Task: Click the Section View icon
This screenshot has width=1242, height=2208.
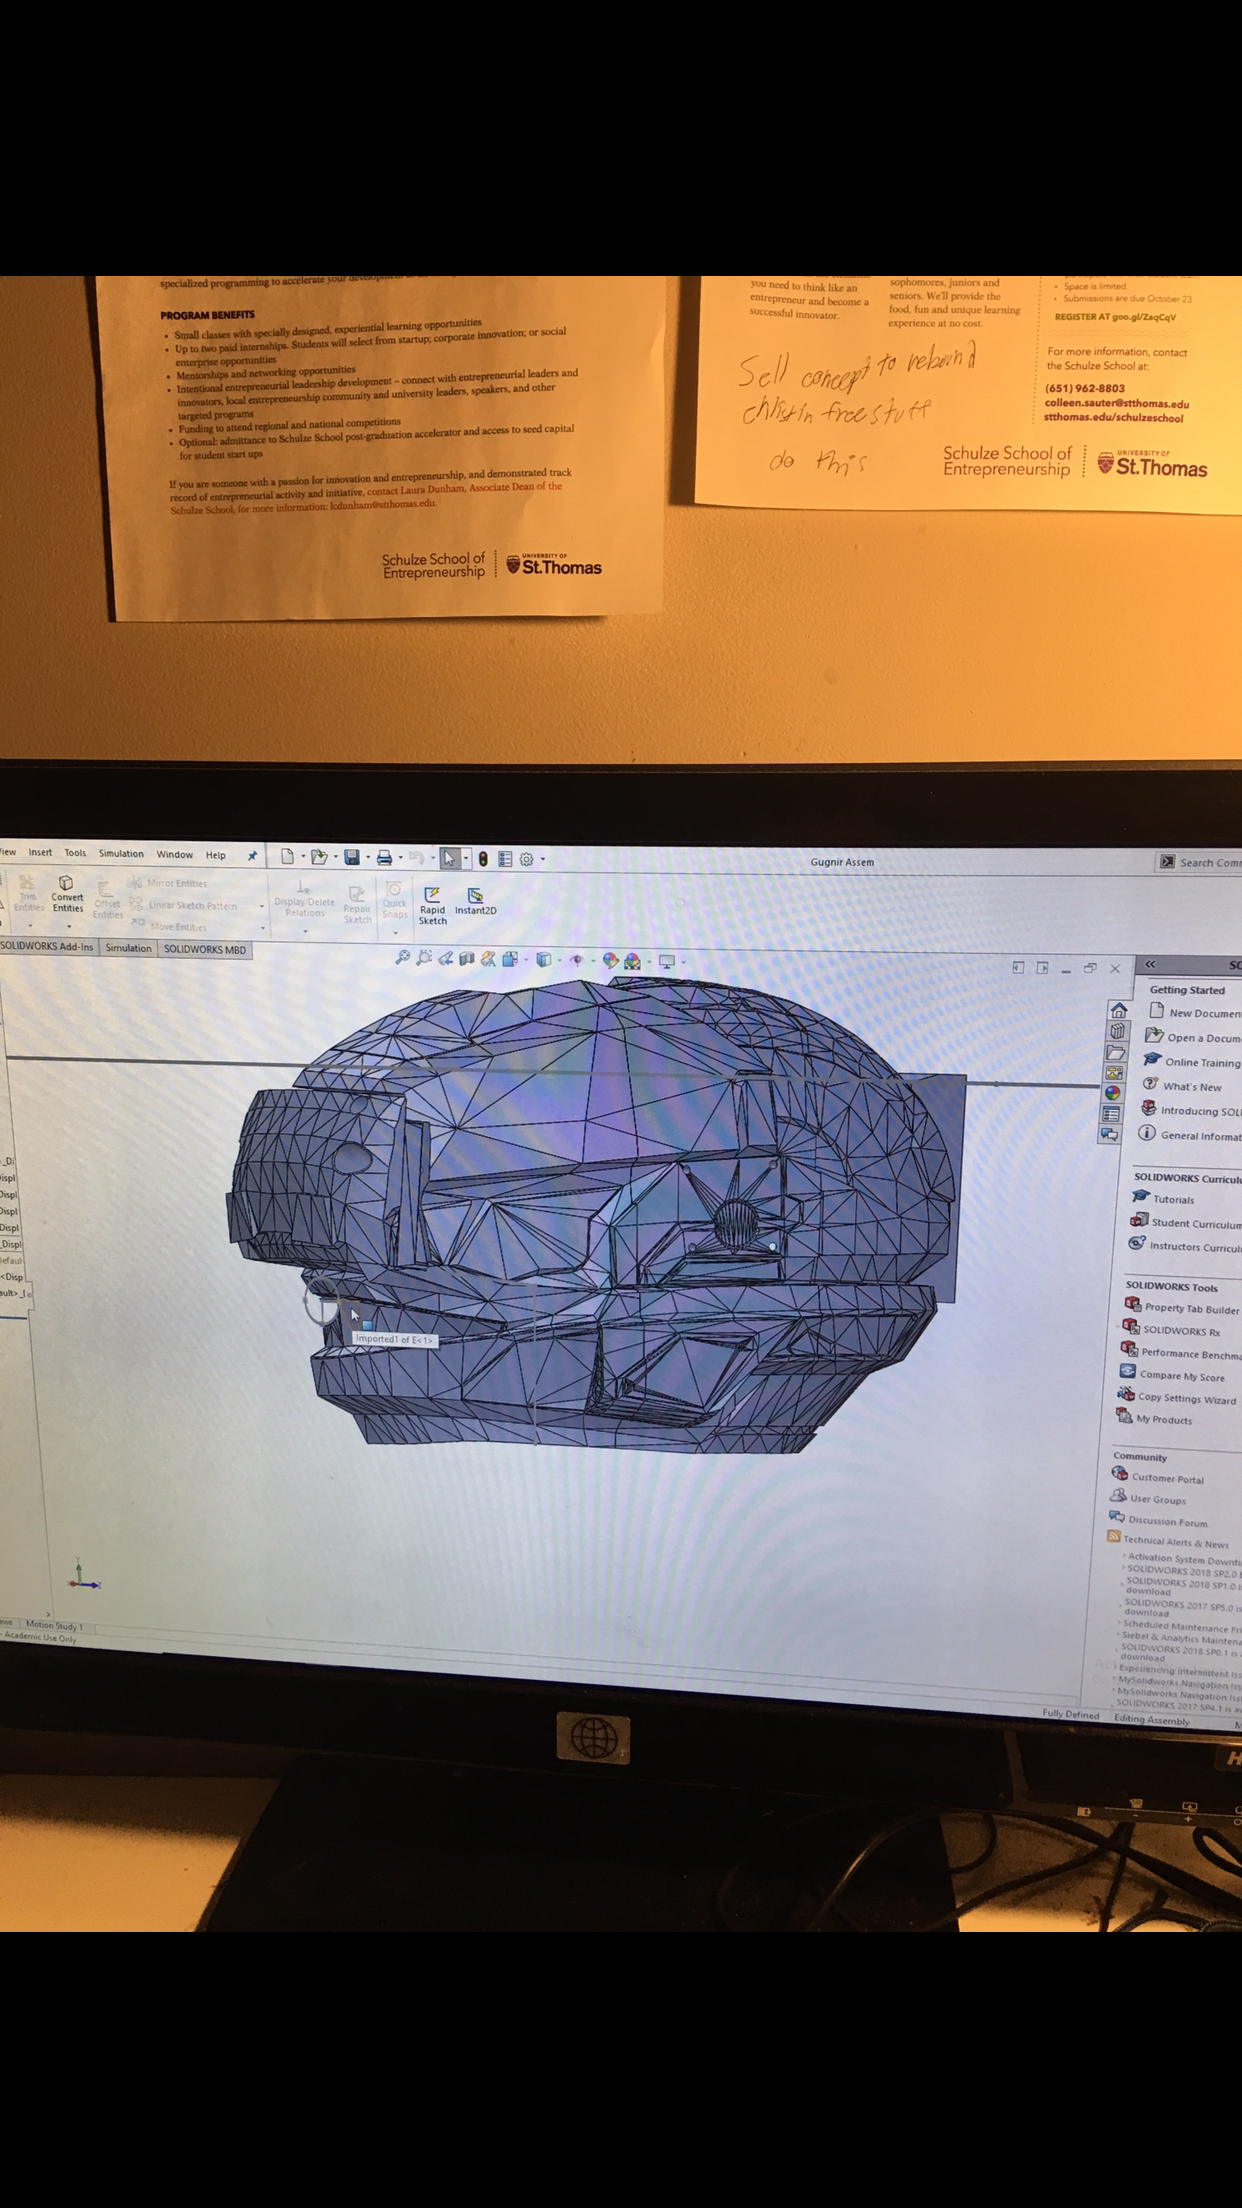Action: tap(466, 959)
